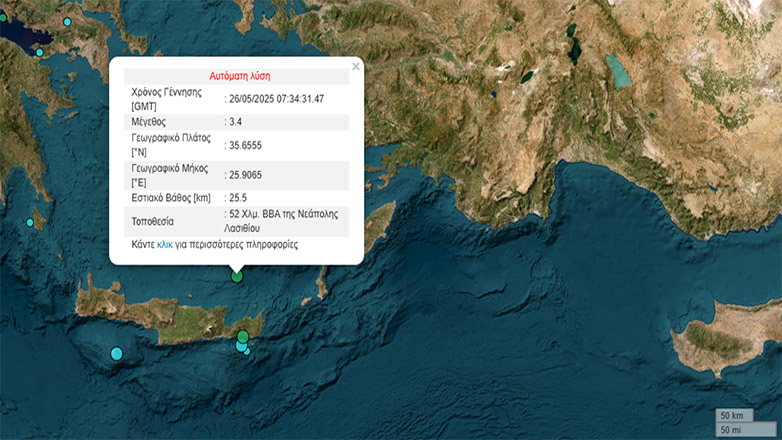Select small cyan marker on far left edge
The height and width of the screenshot is (440, 782).
(x=30, y=222)
